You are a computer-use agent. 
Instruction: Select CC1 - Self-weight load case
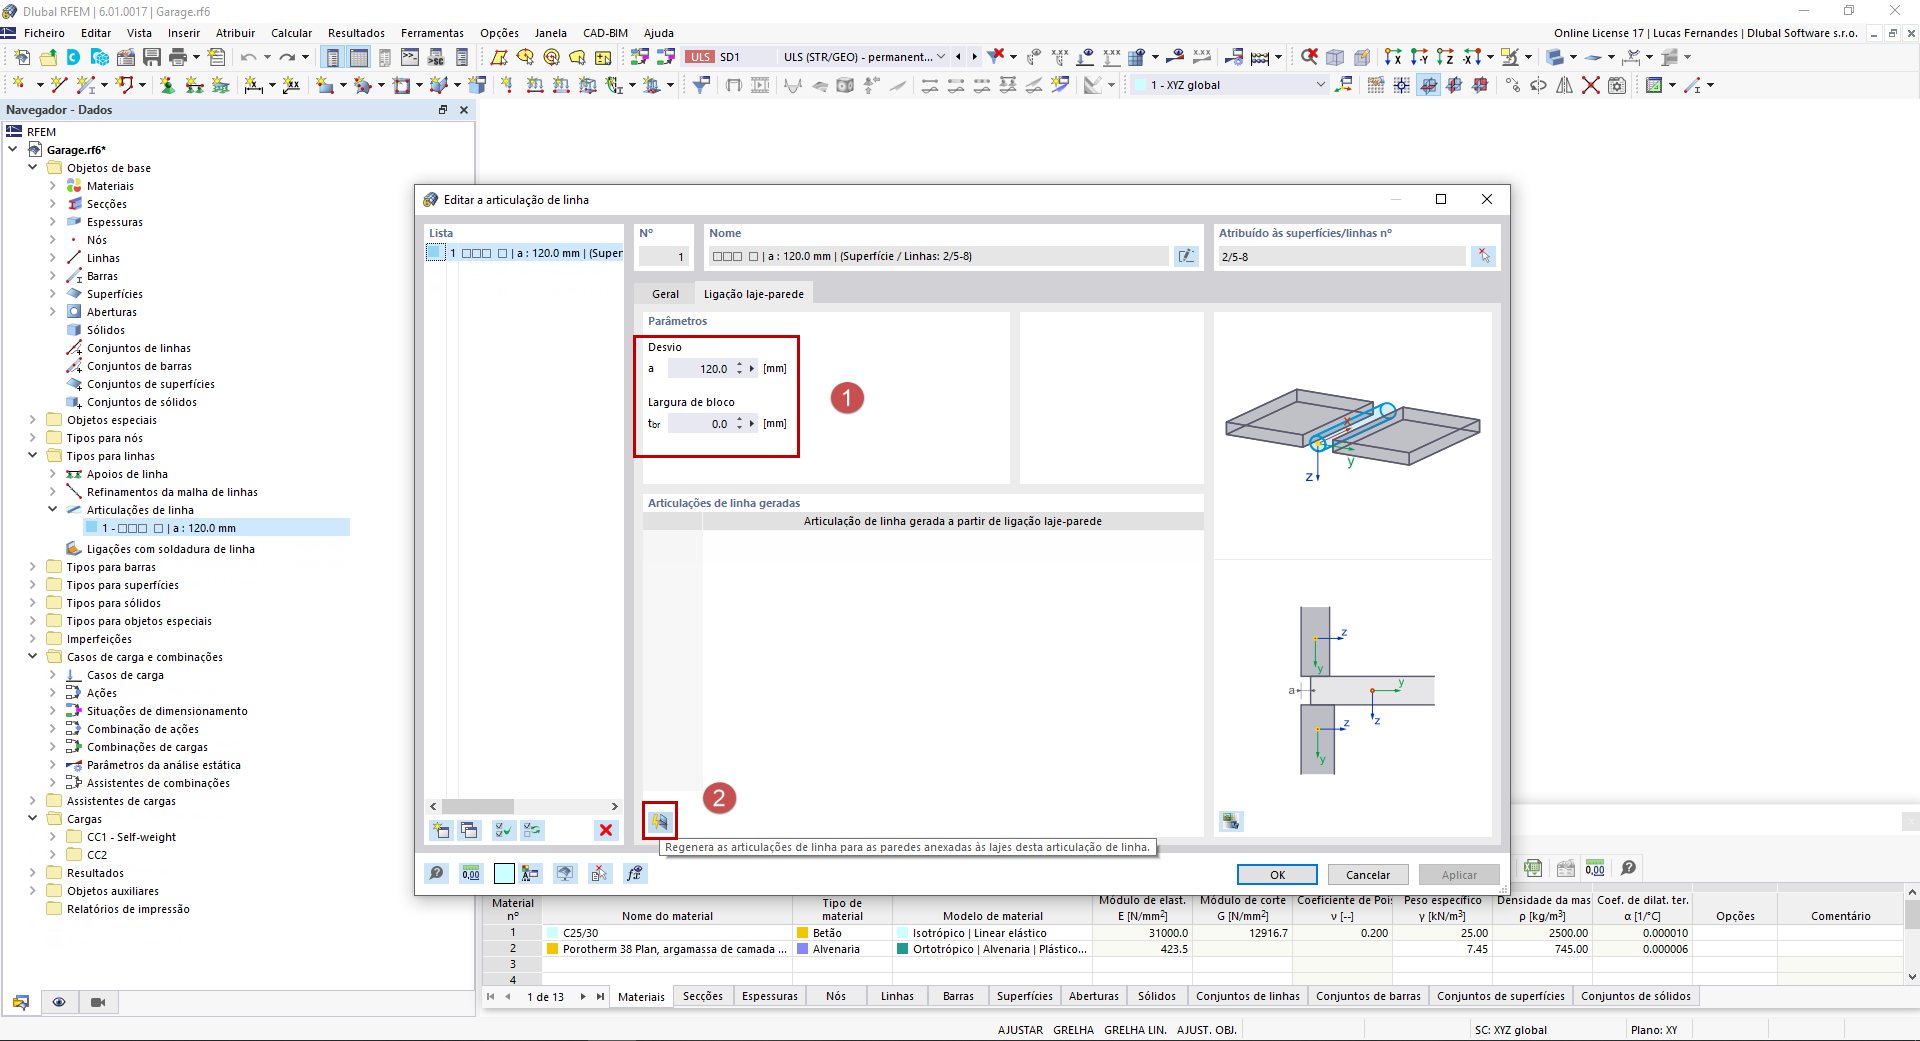[131, 837]
